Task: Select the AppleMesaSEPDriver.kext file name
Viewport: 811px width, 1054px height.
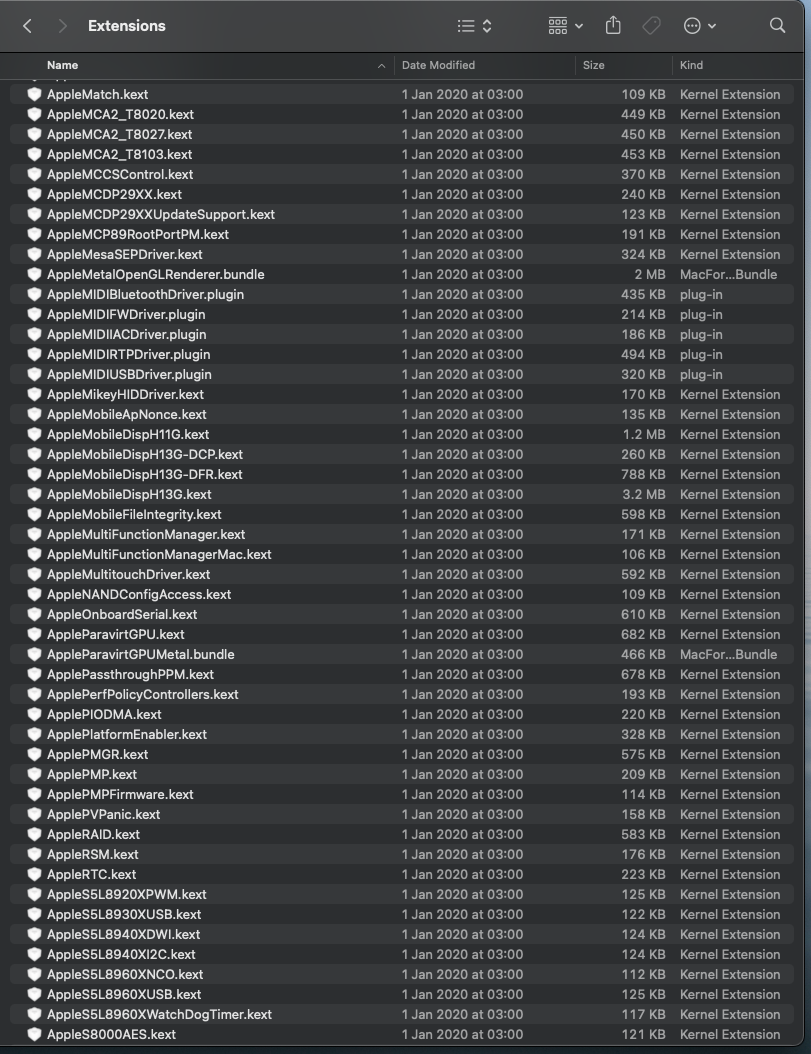Action: click(124, 254)
